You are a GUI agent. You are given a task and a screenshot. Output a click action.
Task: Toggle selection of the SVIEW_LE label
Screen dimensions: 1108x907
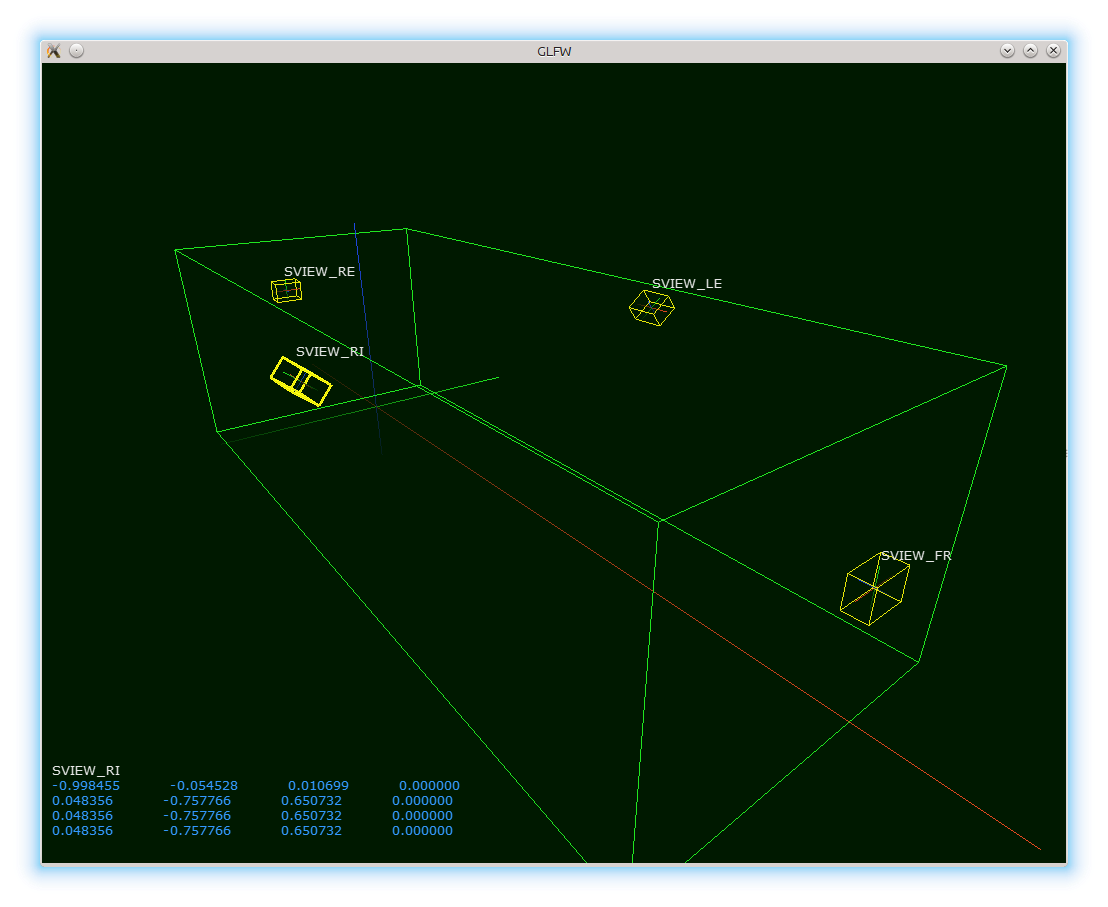click(x=686, y=284)
